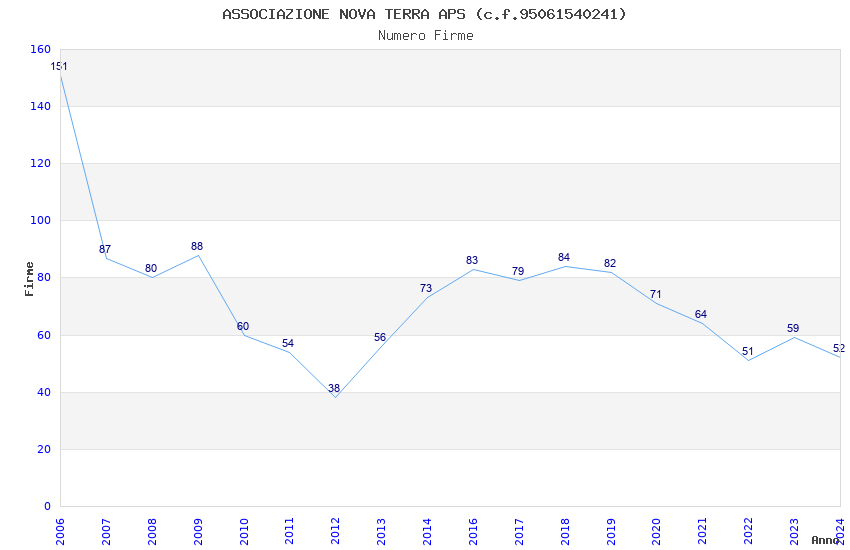The image size is (850, 550).
Task: Select the 83 data label
Action: (472, 261)
